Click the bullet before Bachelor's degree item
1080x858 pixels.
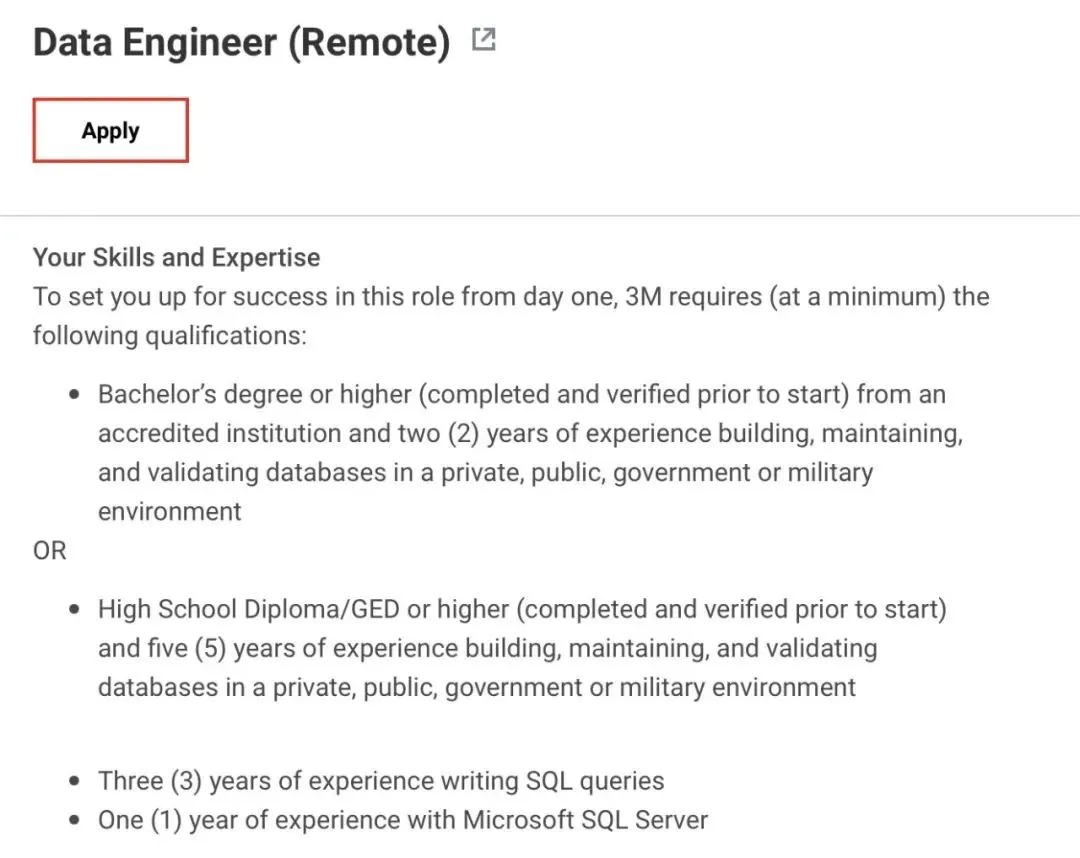pos(74,395)
